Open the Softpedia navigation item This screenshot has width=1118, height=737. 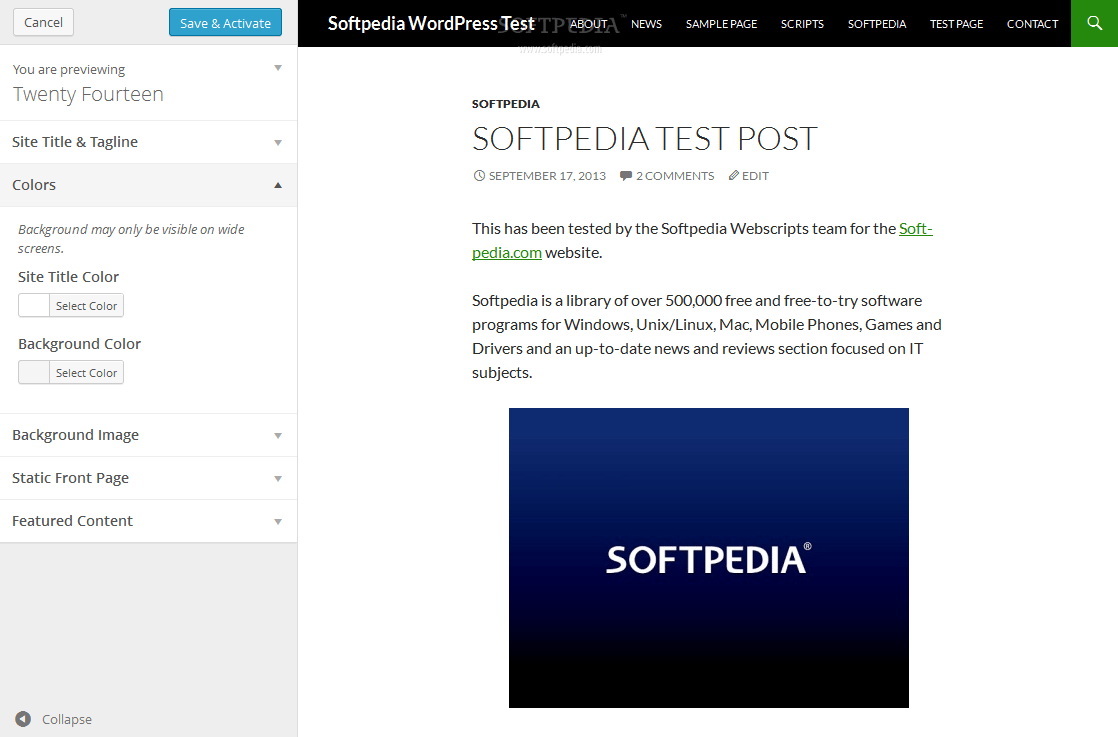876,24
